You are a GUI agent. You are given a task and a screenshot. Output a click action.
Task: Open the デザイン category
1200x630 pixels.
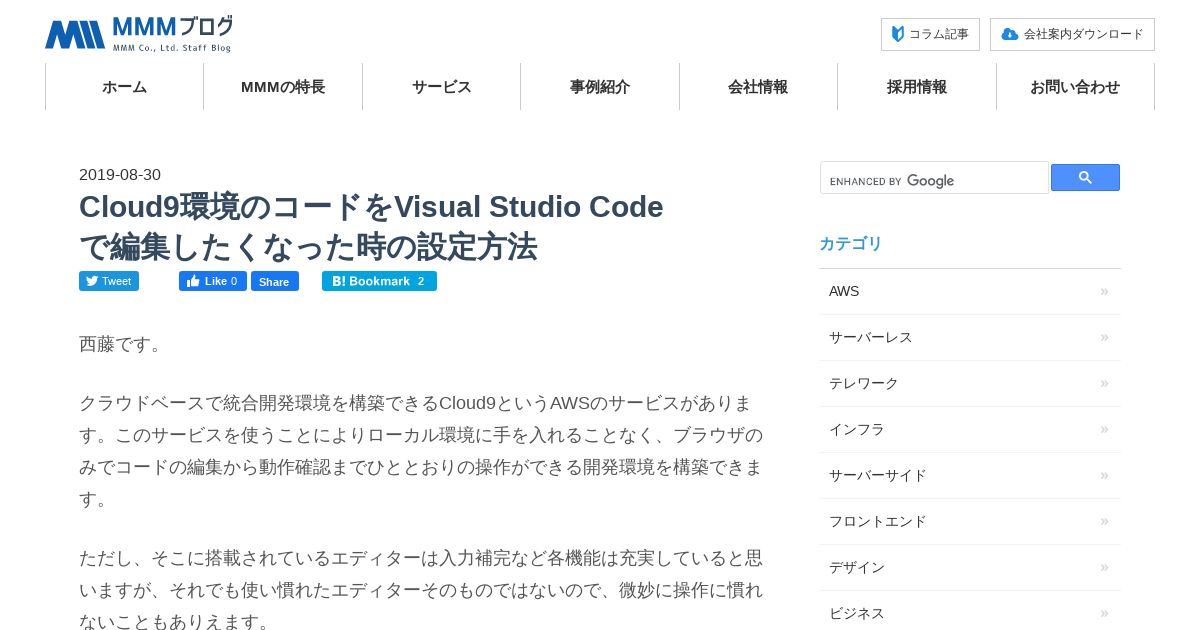click(970, 567)
